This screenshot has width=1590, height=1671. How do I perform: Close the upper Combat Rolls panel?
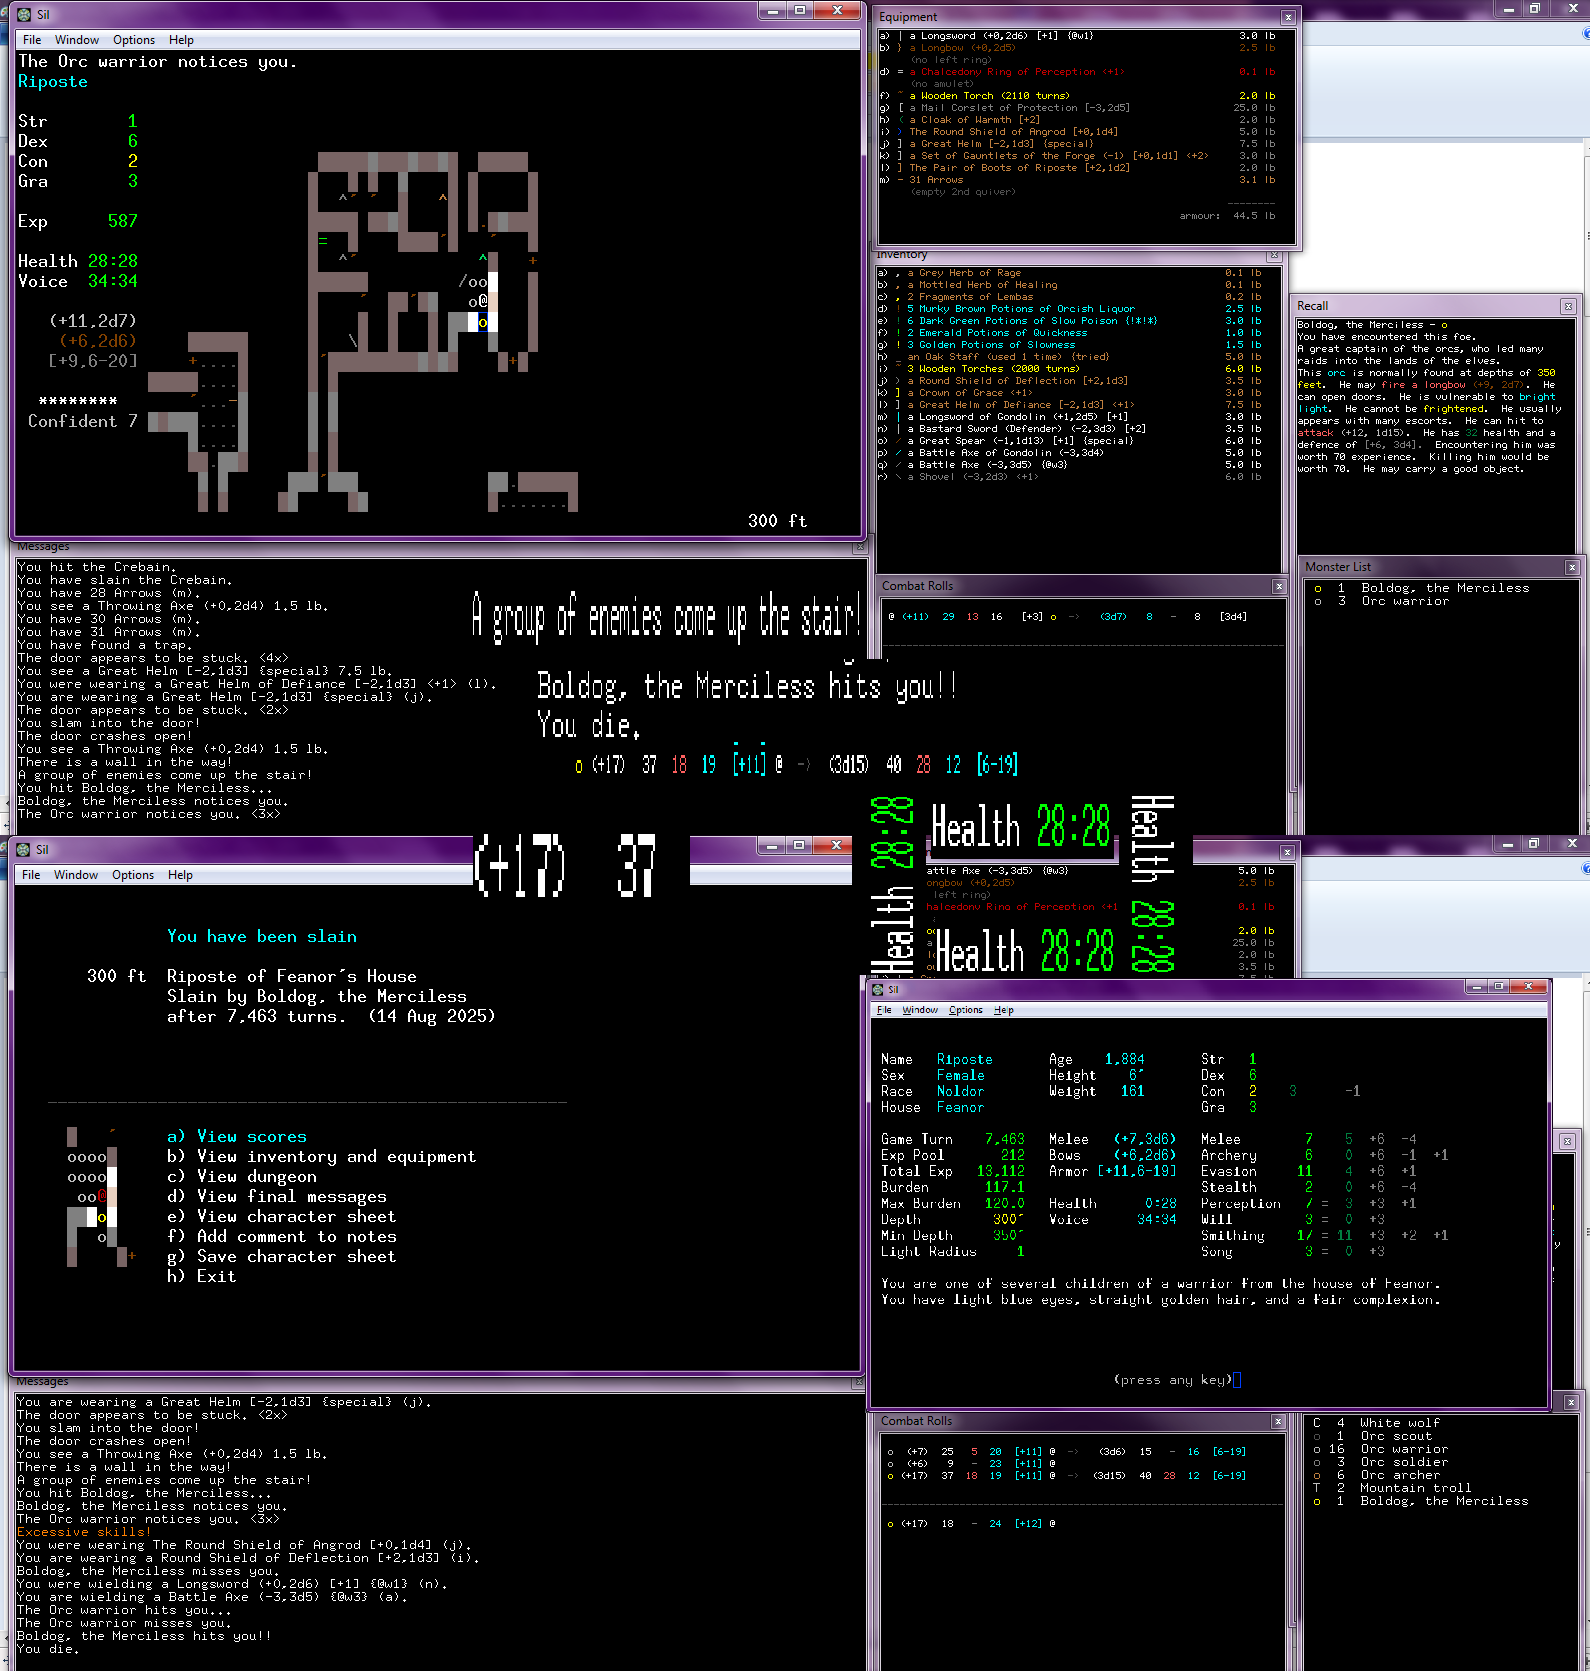pos(1279,586)
